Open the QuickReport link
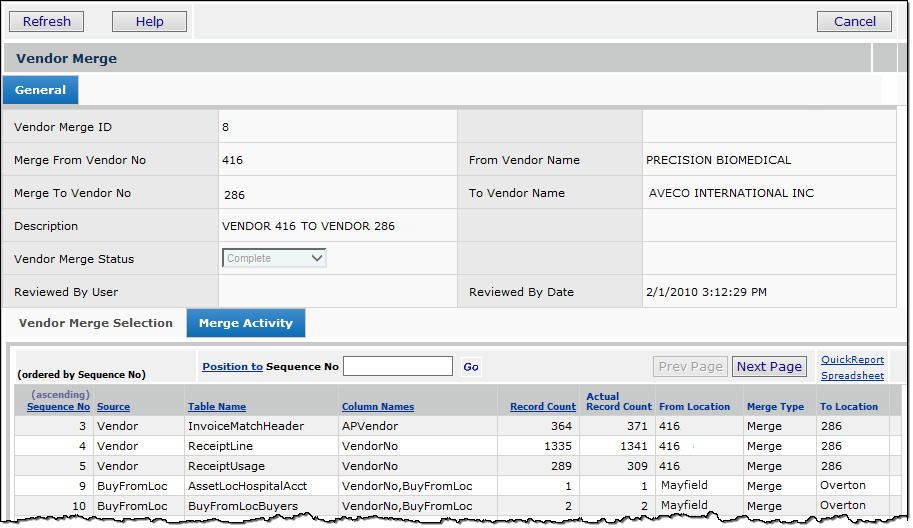Image resolution: width=913 pixels, height=528 pixels. coord(852,360)
